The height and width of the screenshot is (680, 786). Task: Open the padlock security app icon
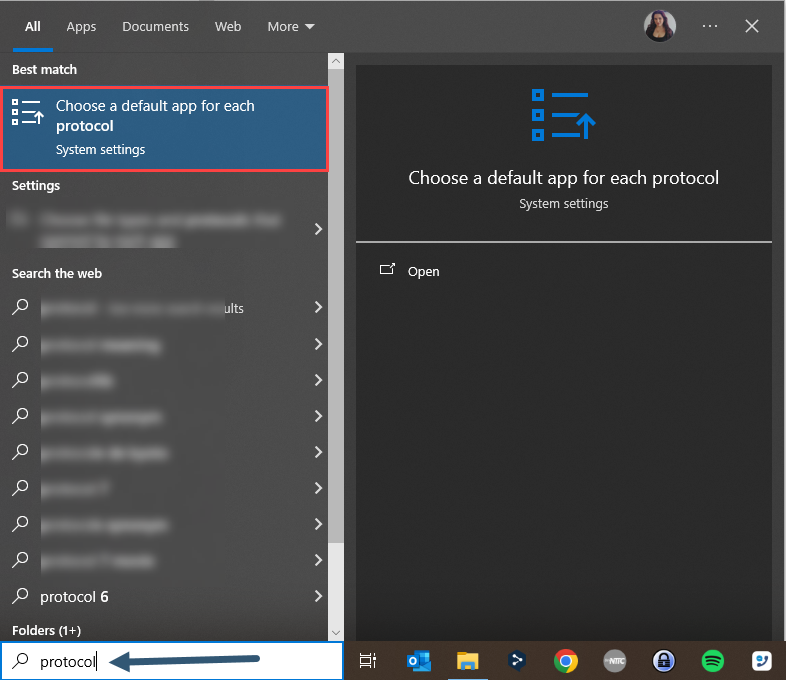(x=663, y=661)
